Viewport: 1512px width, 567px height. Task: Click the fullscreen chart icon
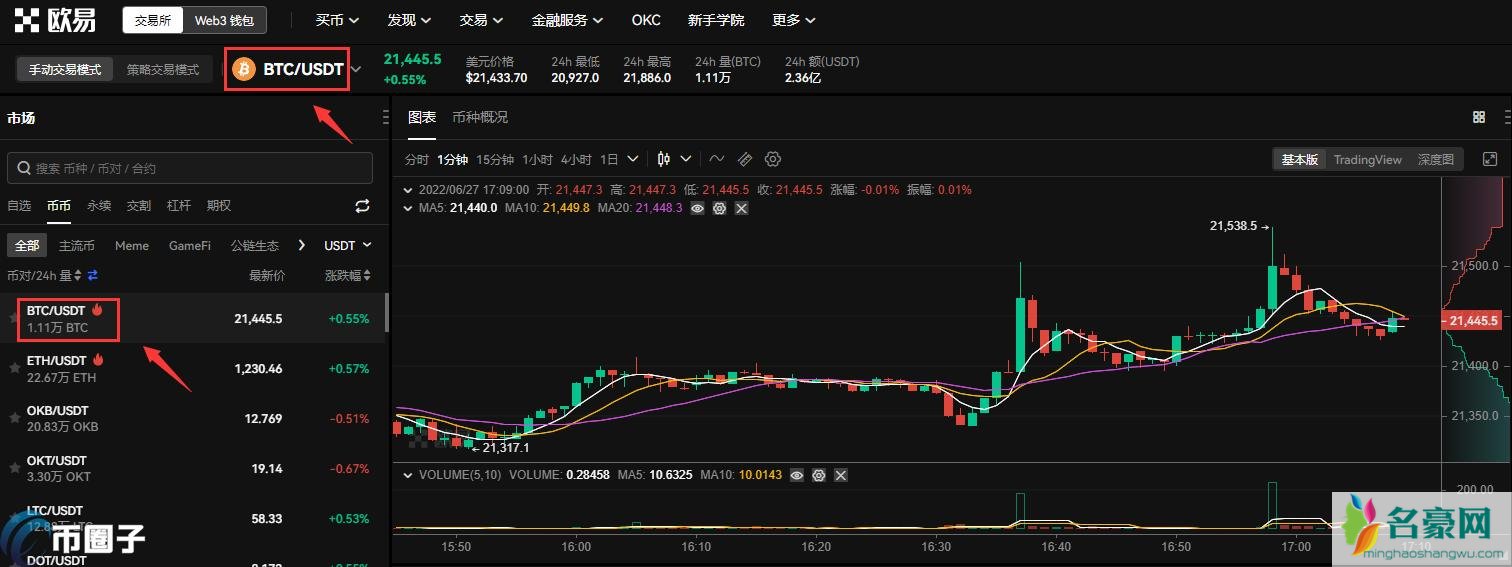pos(1490,159)
